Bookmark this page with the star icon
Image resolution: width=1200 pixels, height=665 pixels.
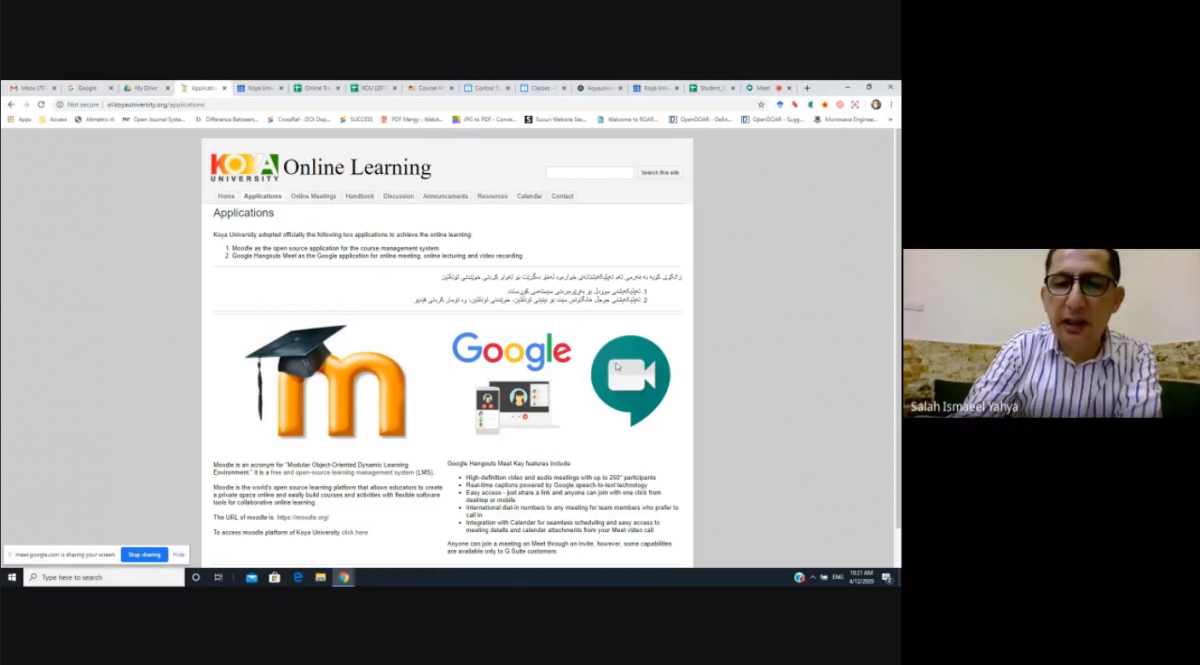point(761,104)
